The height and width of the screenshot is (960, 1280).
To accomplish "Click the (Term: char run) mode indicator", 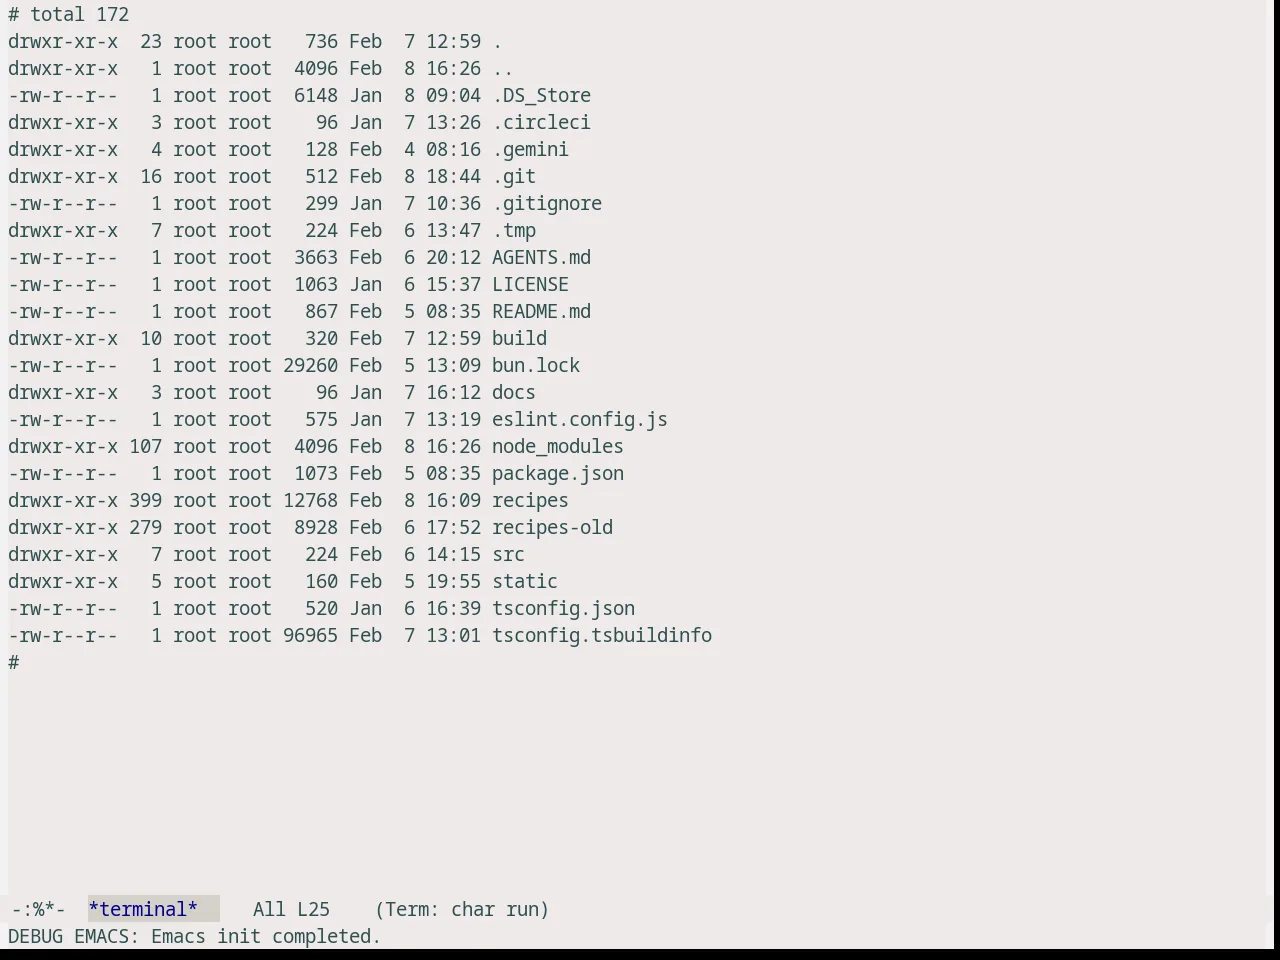I will [x=462, y=909].
